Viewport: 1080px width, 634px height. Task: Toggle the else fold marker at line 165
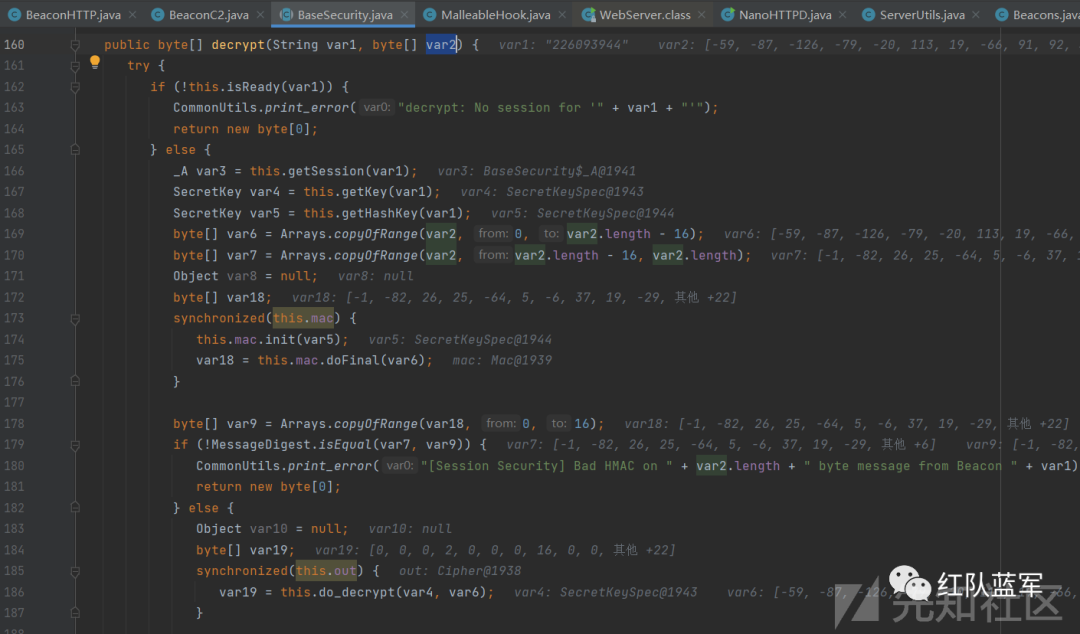click(x=75, y=150)
